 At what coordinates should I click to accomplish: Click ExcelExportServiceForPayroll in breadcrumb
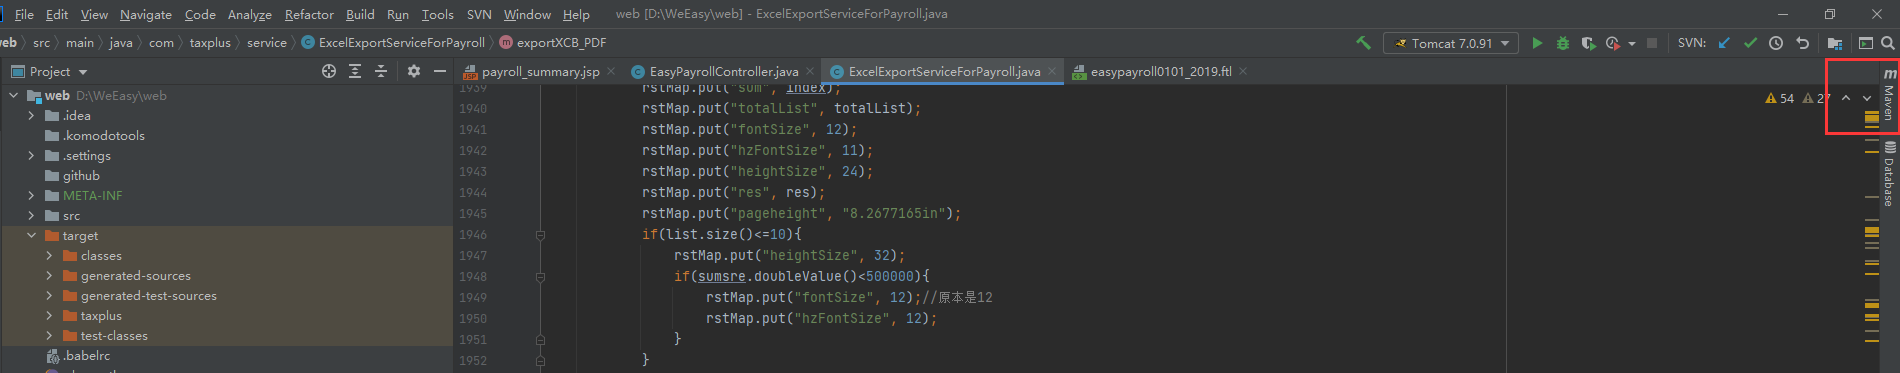pos(393,43)
